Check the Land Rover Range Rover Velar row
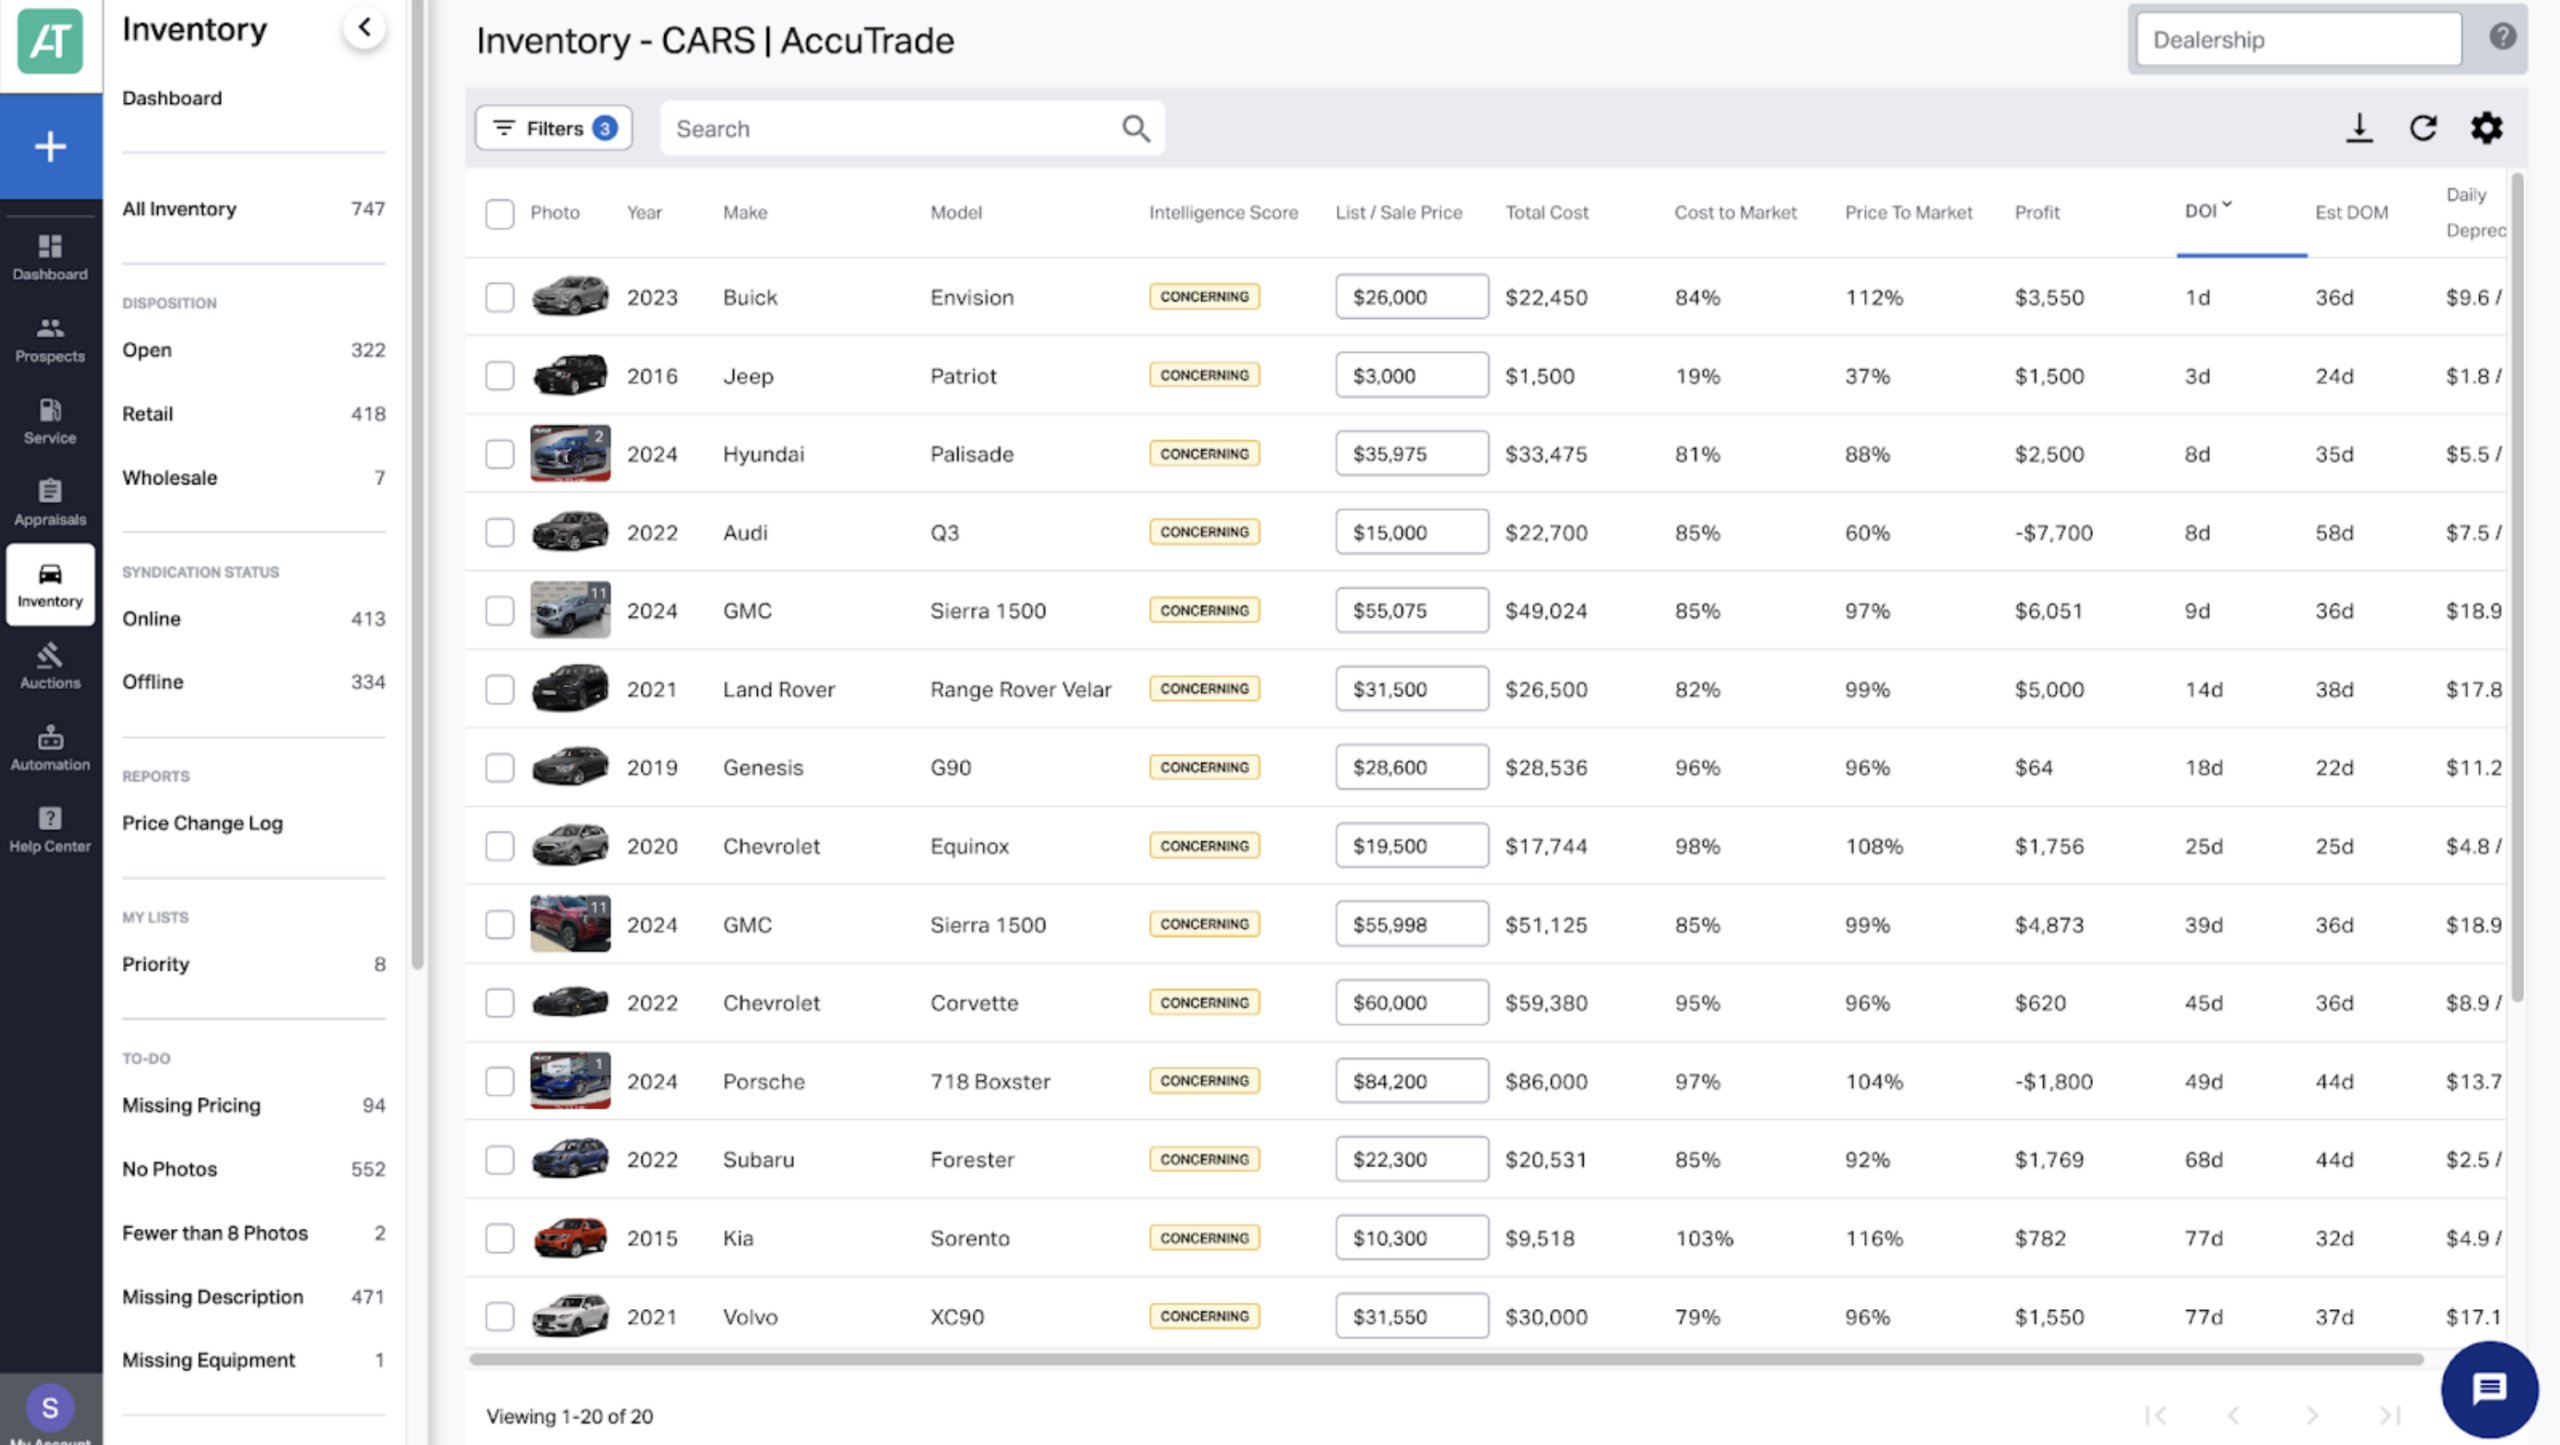Viewport: 2560px width, 1445px height. (500, 689)
